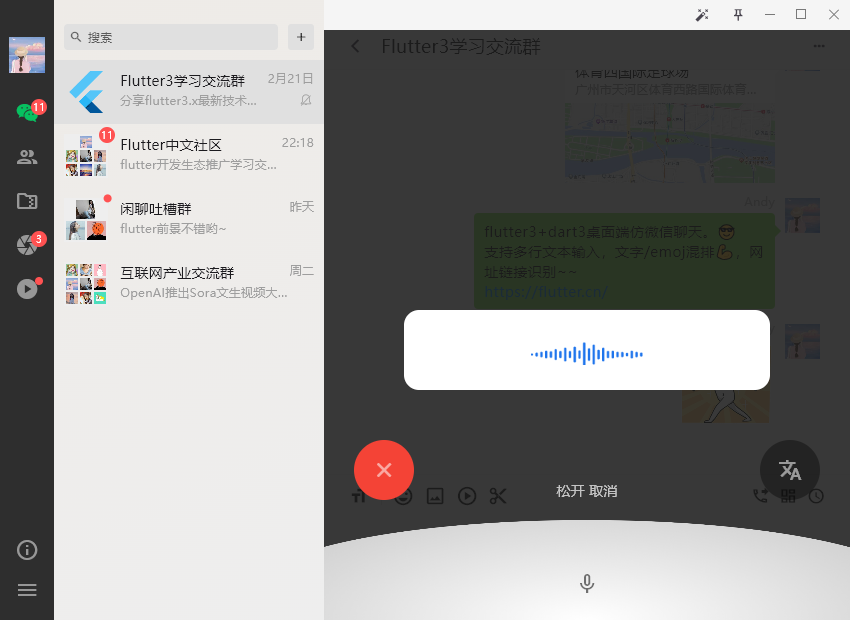Open the hamburger menu in the sidebar
The image size is (850, 620).
click(x=27, y=590)
